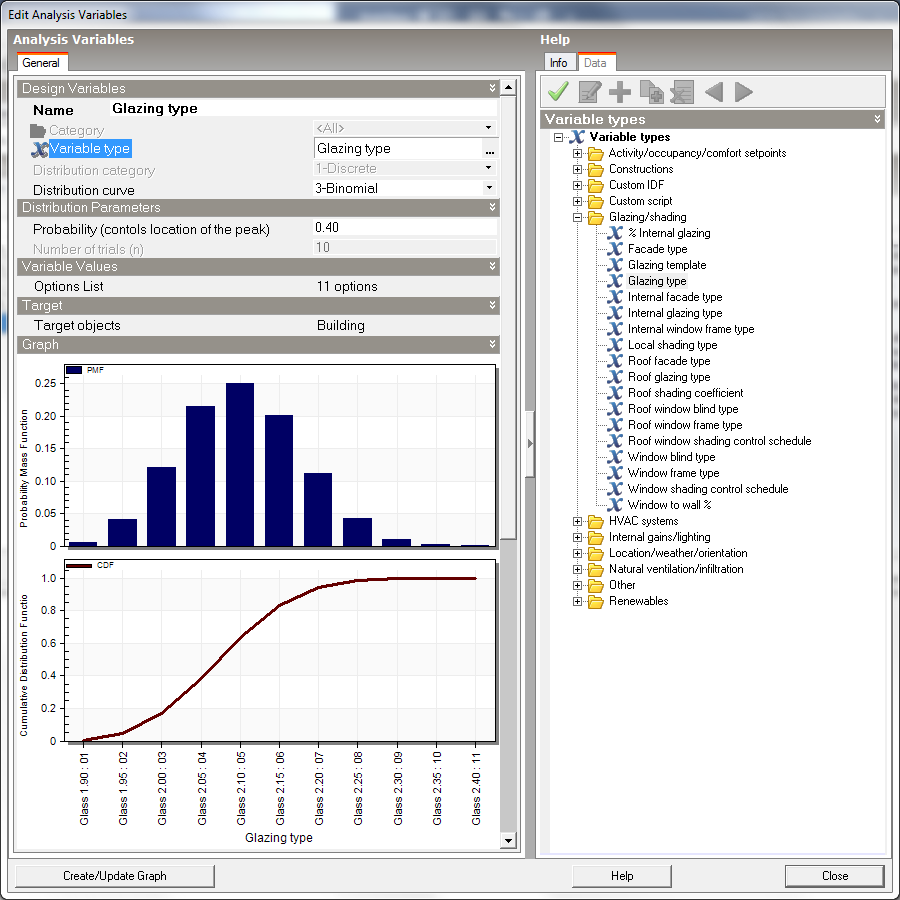This screenshot has height=900, width=900.
Task: Collapse the Glazing/shading folder
Action: 578,217
